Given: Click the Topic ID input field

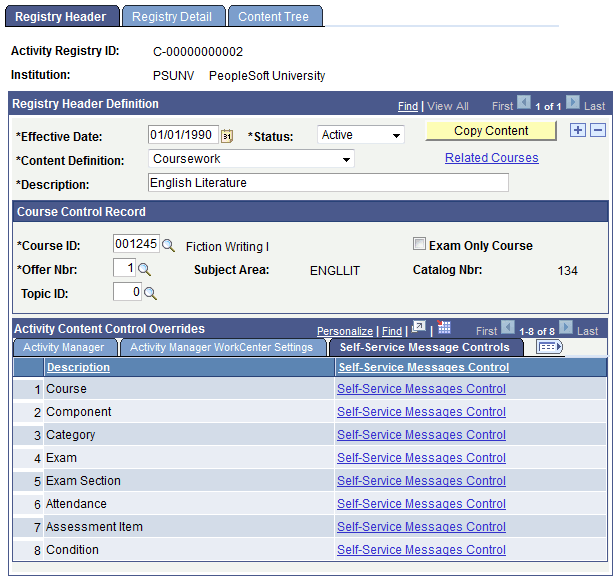Looking at the screenshot, I should pos(127,291).
